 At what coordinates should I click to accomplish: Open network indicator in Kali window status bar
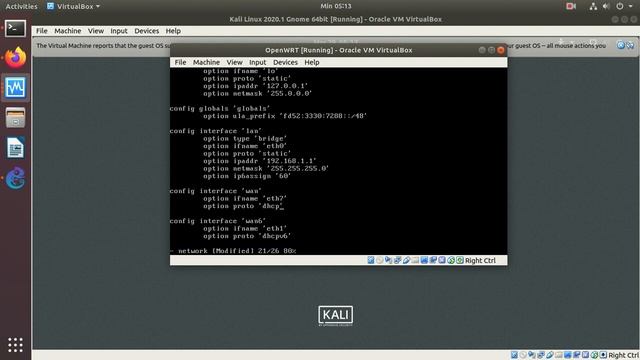(x=540, y=355)
